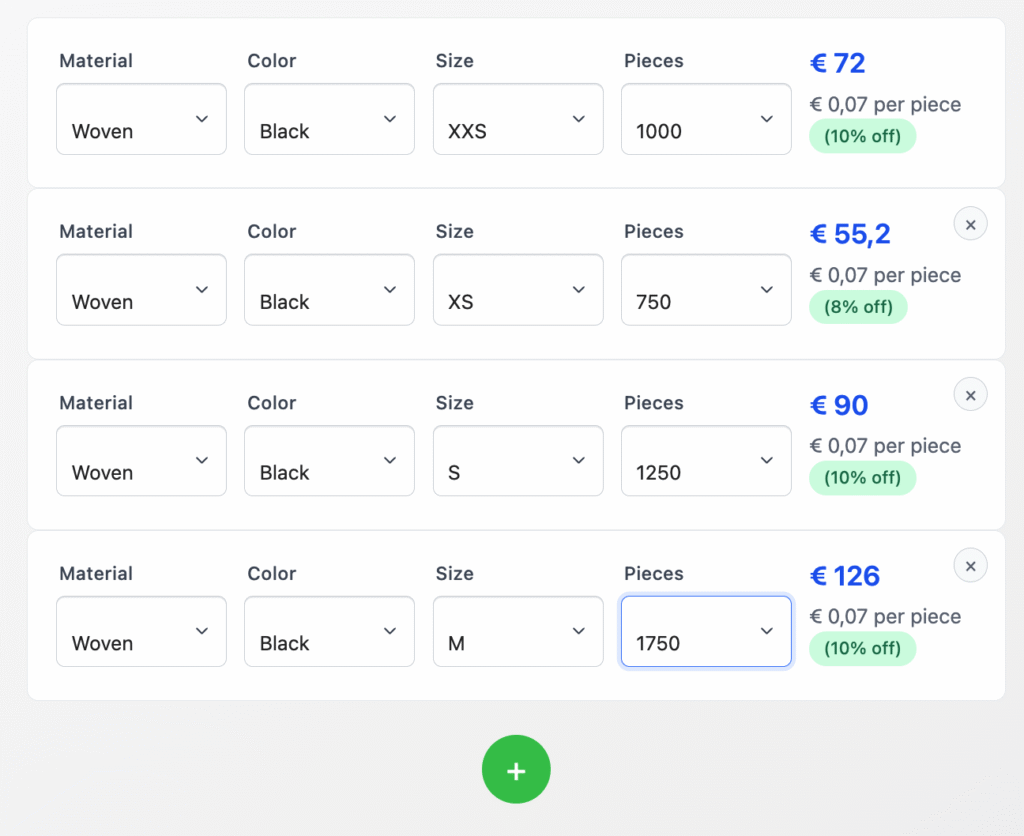This screenshot has height=836, width=1024.
Task: Open the Size dropdown showing M
Action: click(x=518, y=632)
